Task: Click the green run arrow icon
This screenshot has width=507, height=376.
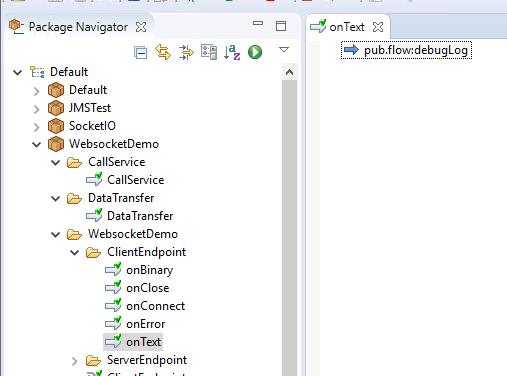Action: 255,52
